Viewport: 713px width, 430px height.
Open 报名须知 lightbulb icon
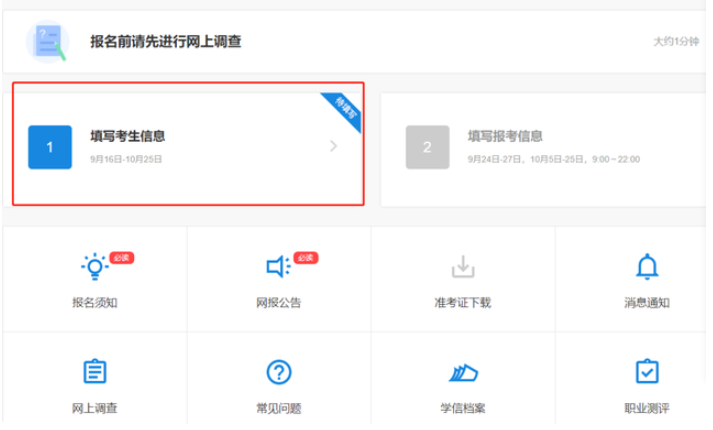coord(95,266)
